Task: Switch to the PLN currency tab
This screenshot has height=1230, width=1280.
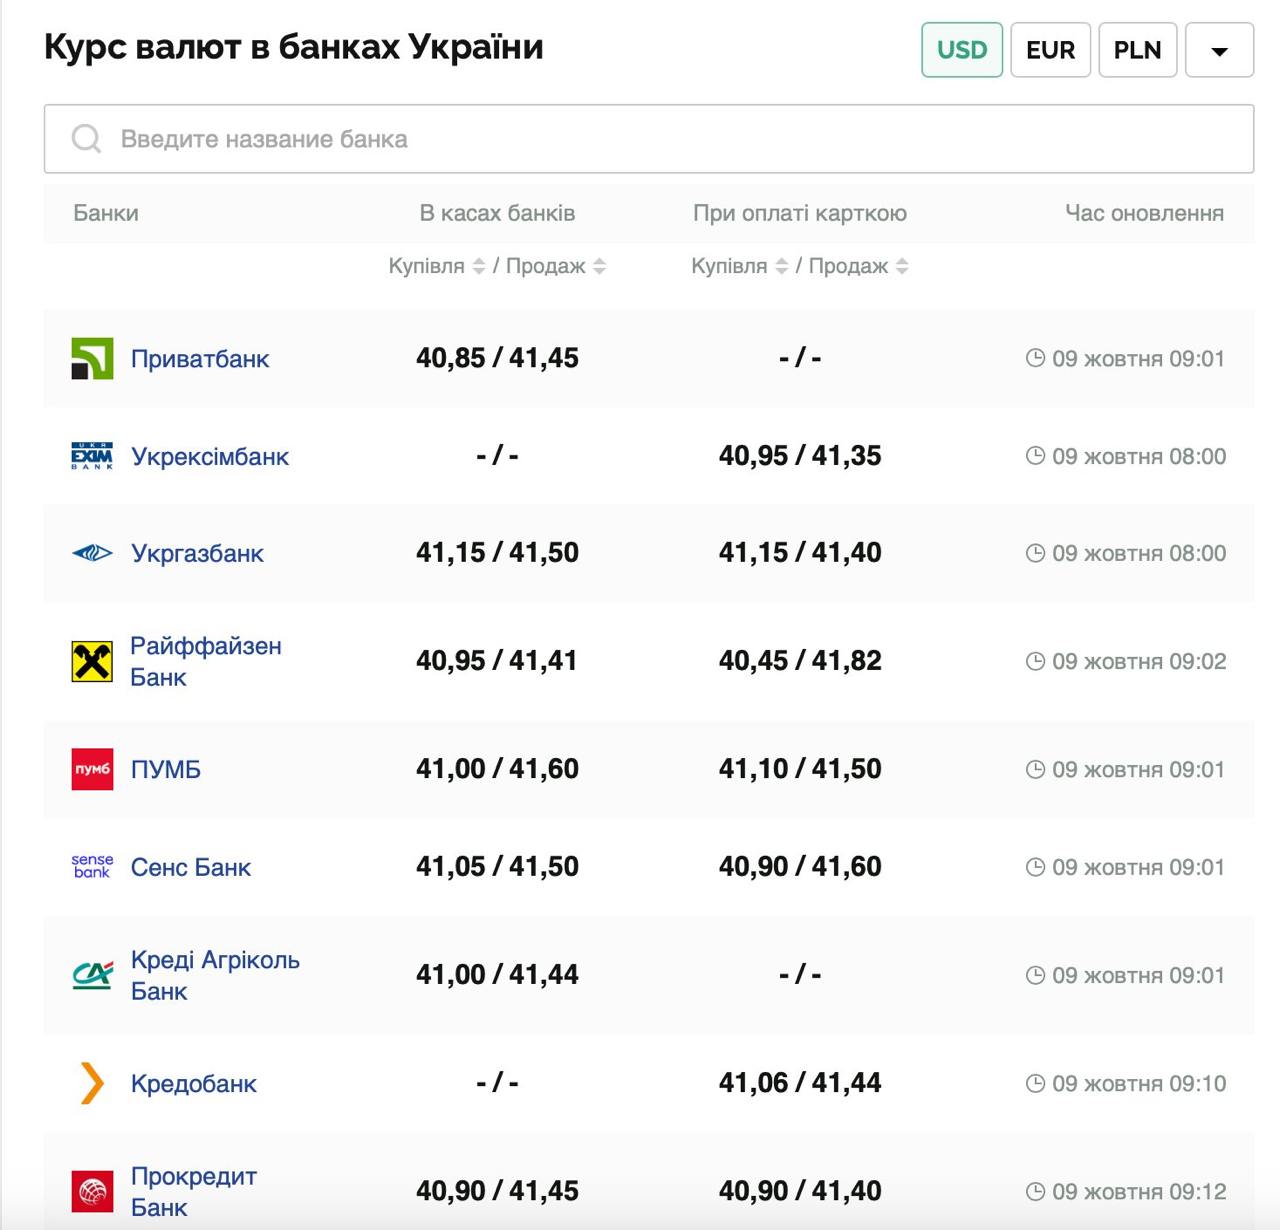Action: [1137, 50]
